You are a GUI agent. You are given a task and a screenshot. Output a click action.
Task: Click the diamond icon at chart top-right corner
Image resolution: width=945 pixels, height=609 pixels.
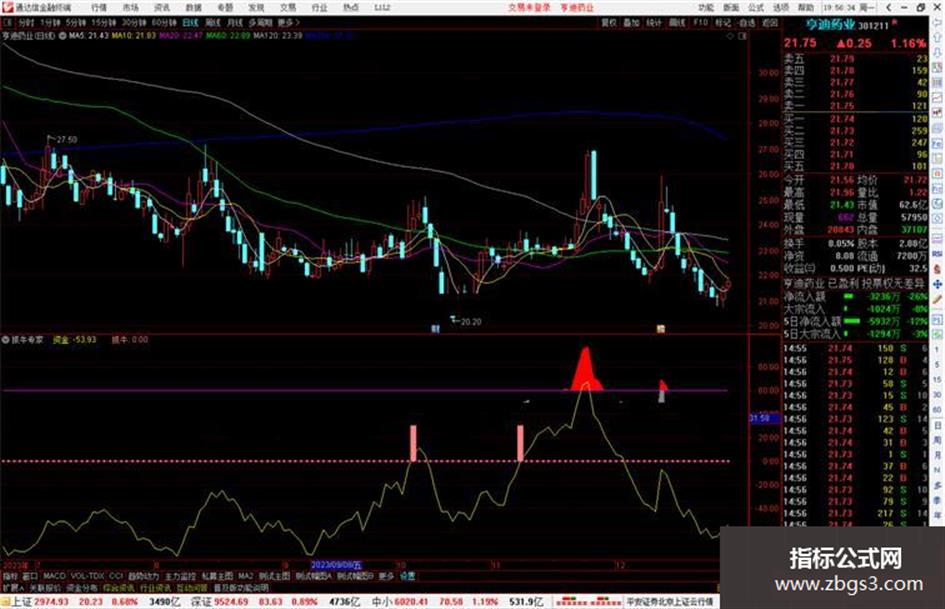tap(730, 36)
